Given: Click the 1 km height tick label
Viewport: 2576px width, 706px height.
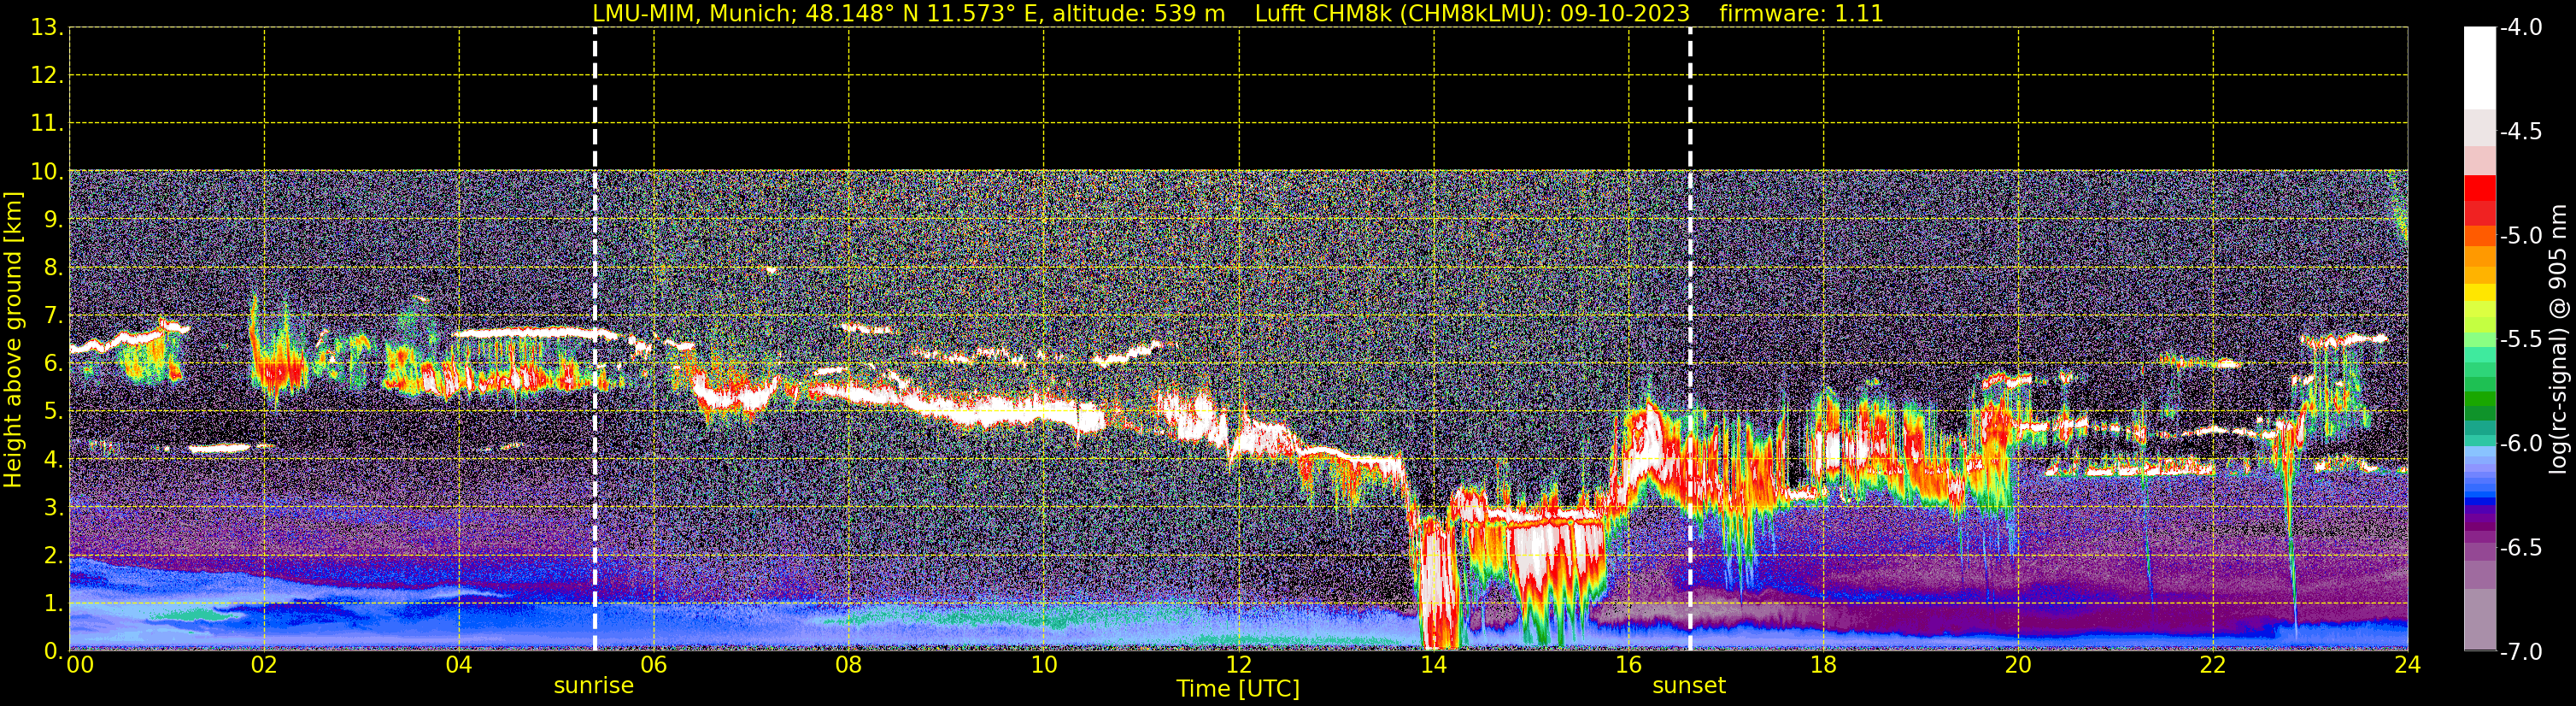Looking at the screenshot, I should pos(54,604).
